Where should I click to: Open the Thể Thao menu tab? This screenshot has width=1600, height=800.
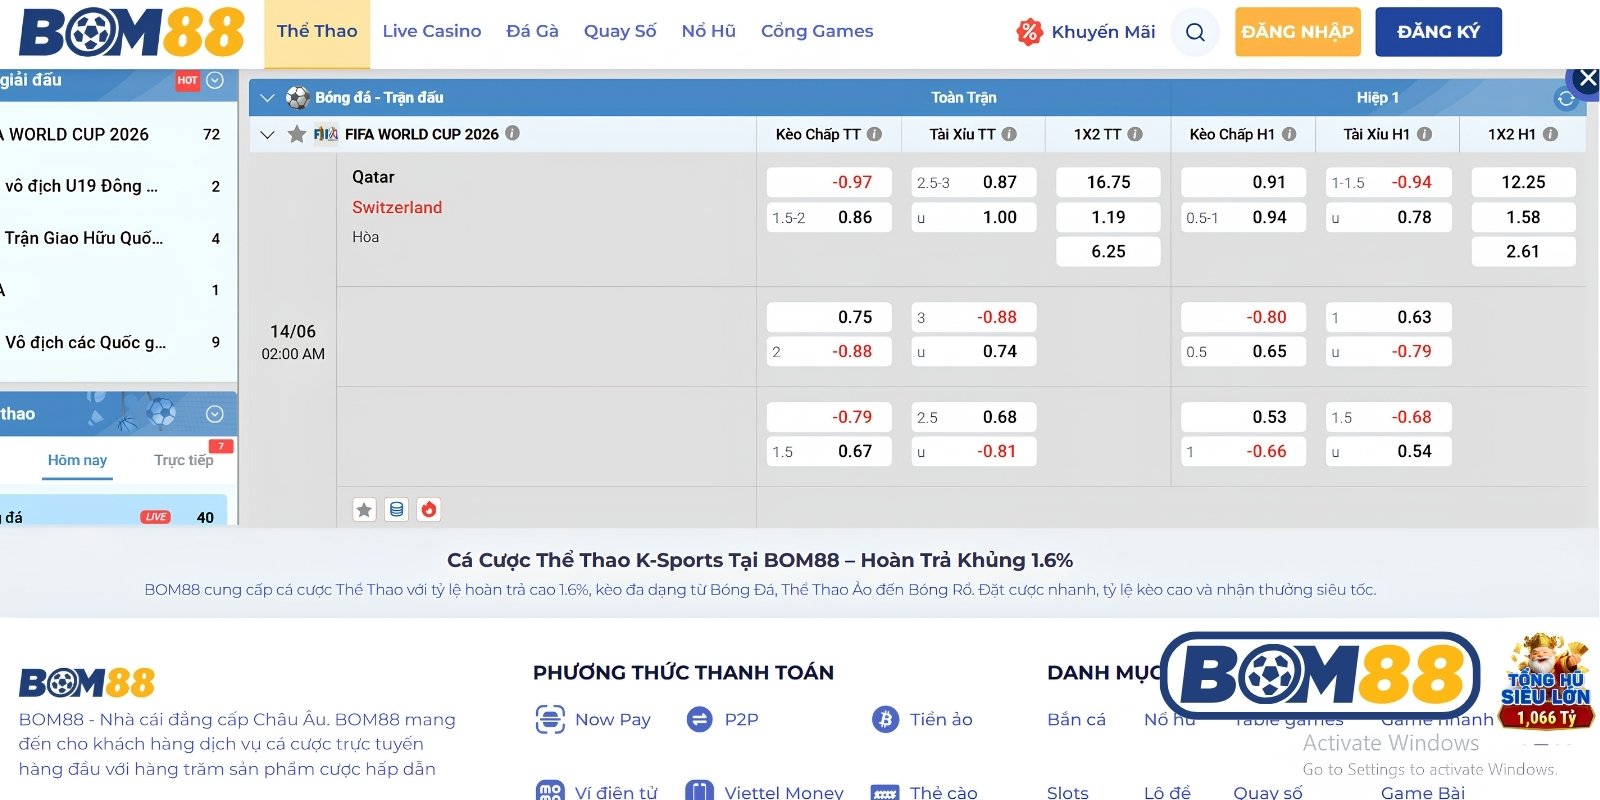(x=317, y=32)
